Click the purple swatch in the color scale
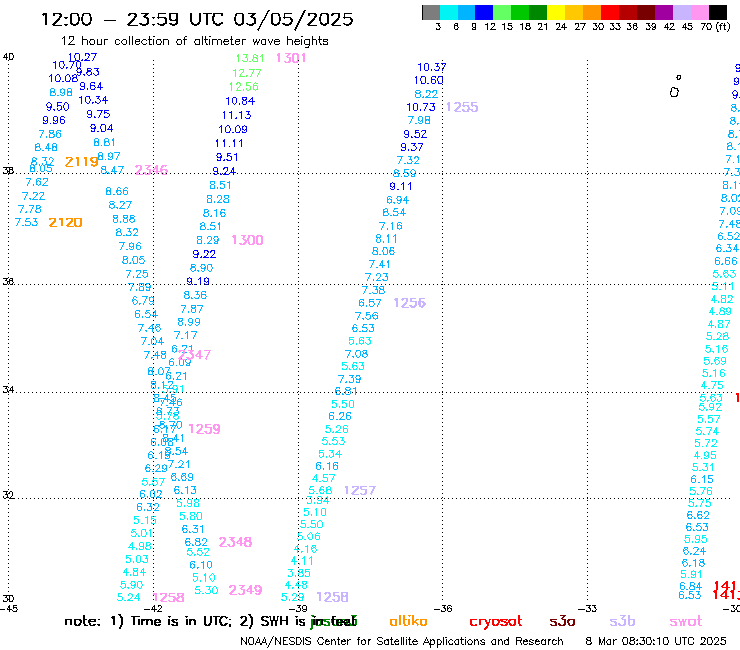The width and height of the screenshot is (740, 650). point(664,12)
